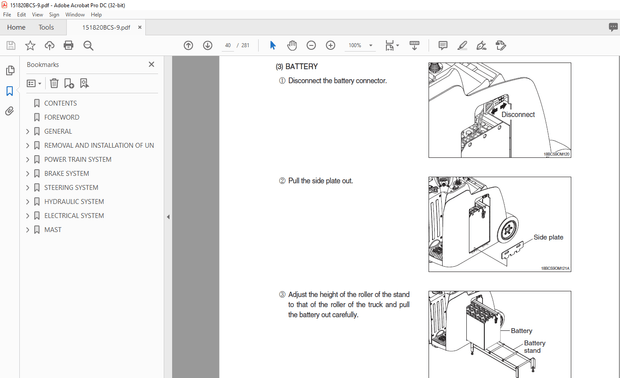Click the page number field showing 40
The width and height of the screenshot is (620, 378).
click(228, 45)
